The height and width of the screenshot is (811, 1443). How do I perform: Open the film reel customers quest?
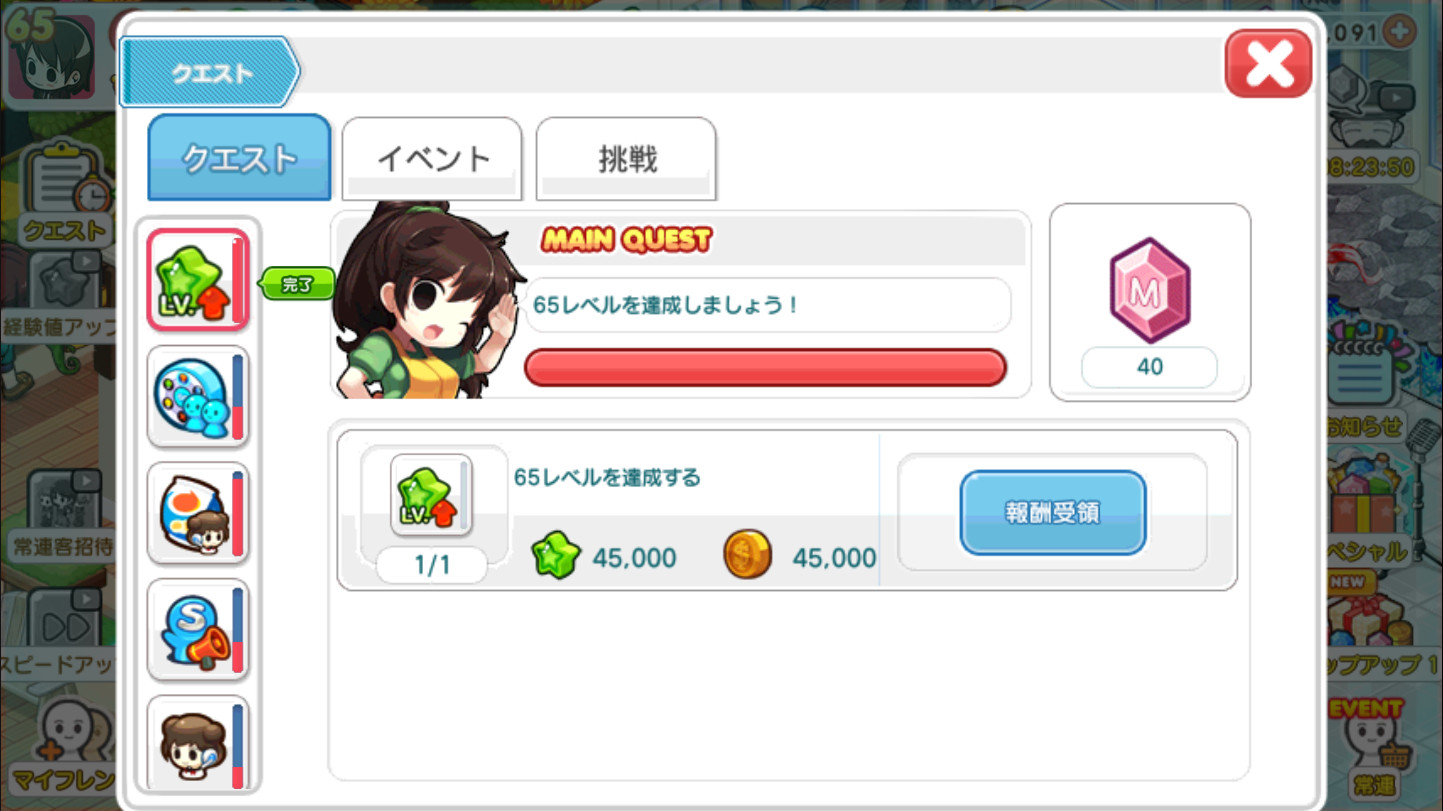click(x=198, y=397)
